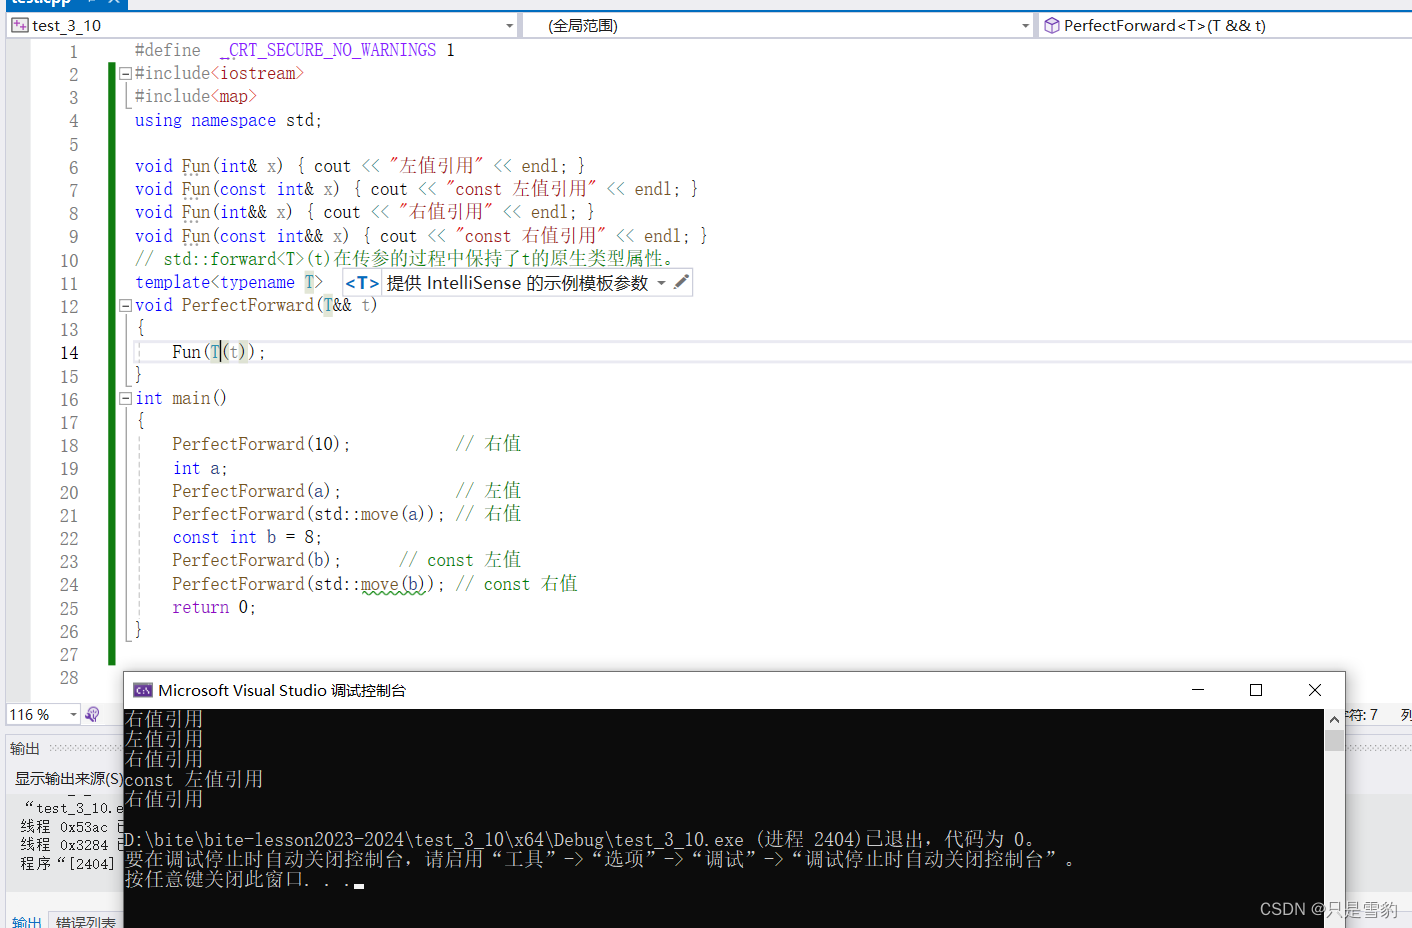Viewport: 1412px width, 928px height.
Task: Click line number 18 in the gutter
Action: pyautogui.click(x=69, y=446)
